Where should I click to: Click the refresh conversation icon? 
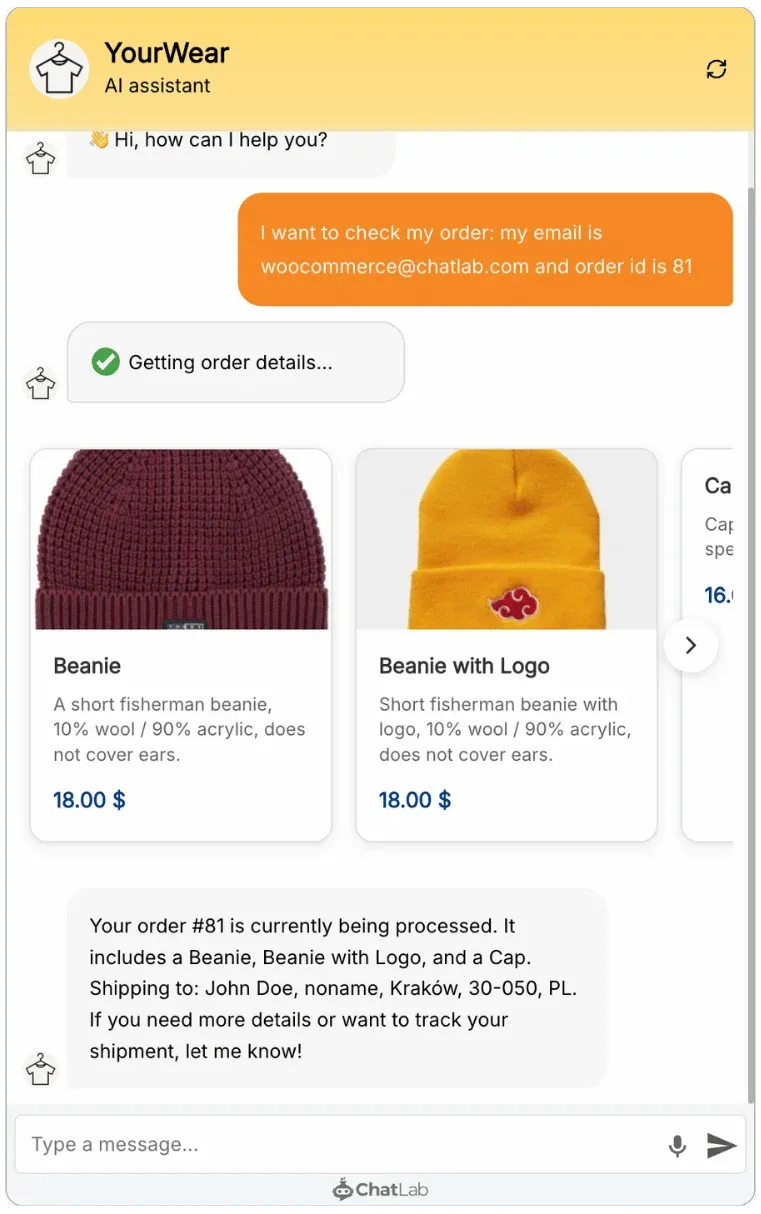pyautogui.click(x=716, y=70)
